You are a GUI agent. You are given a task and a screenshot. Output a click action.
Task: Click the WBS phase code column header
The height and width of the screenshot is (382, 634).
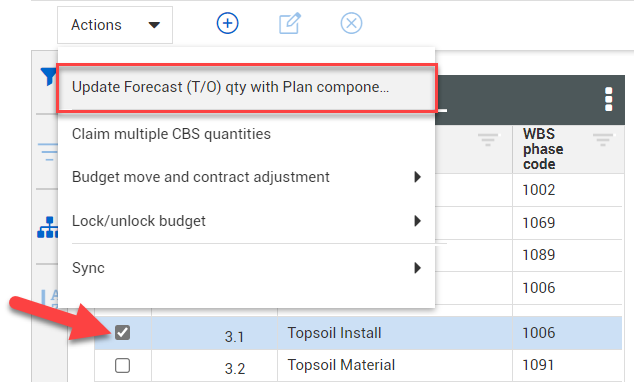click(x=543, y=149)
